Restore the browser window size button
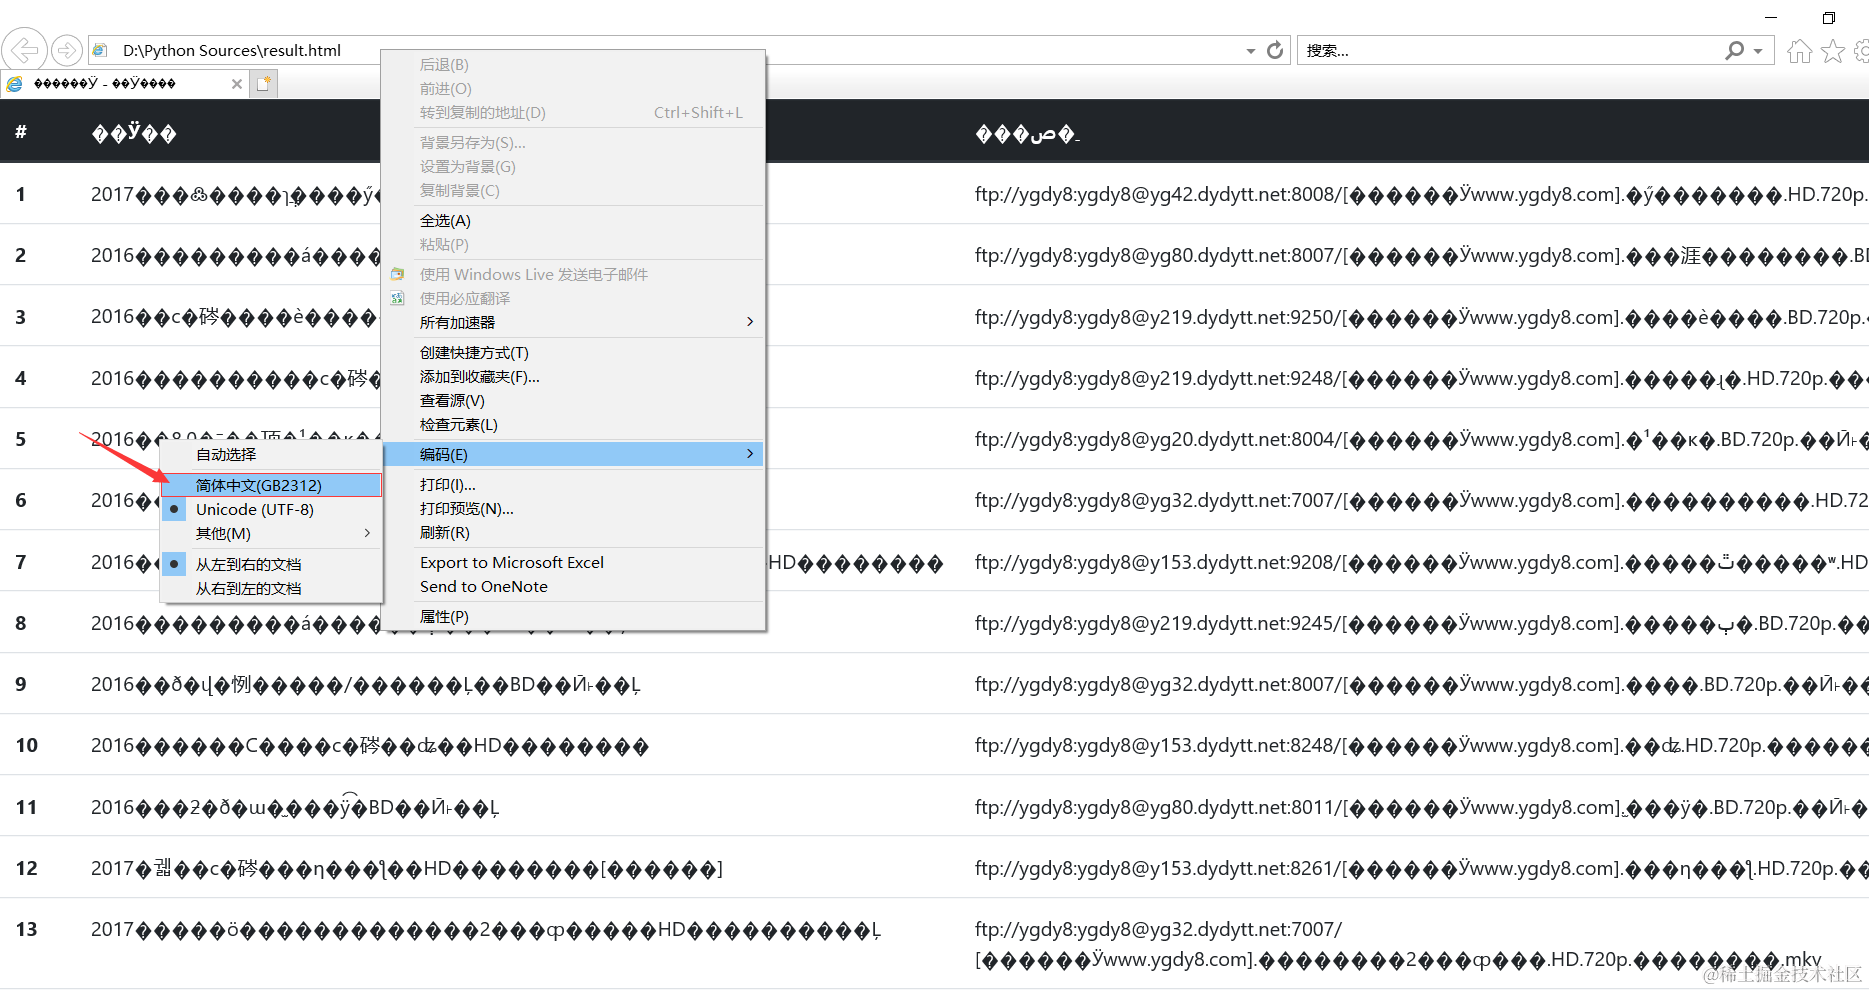The image size is (1869, 991). (x=1829, y=18)
